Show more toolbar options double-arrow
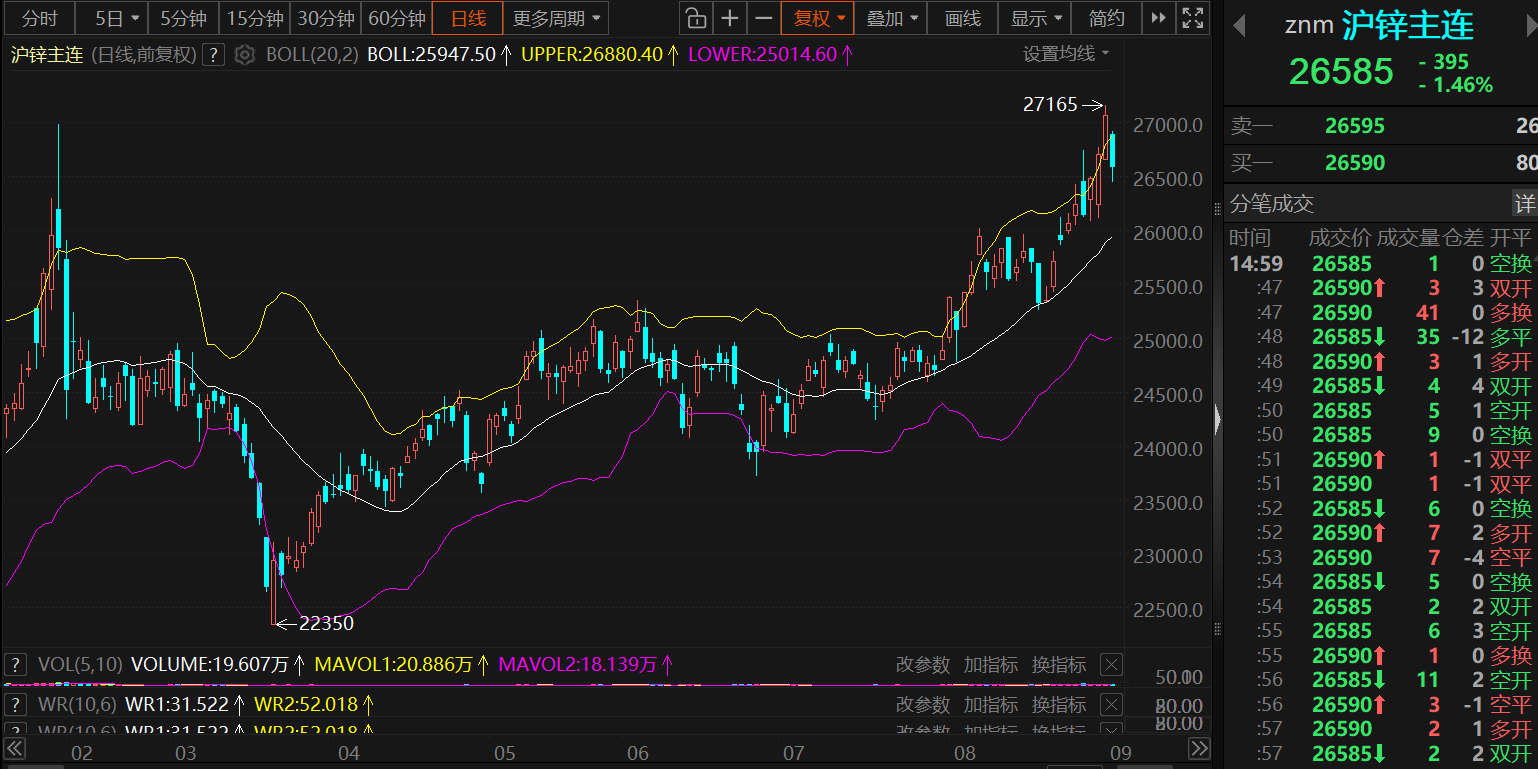The height and width of the screenshot is (769, 1538). click(x=1158, y=18)
